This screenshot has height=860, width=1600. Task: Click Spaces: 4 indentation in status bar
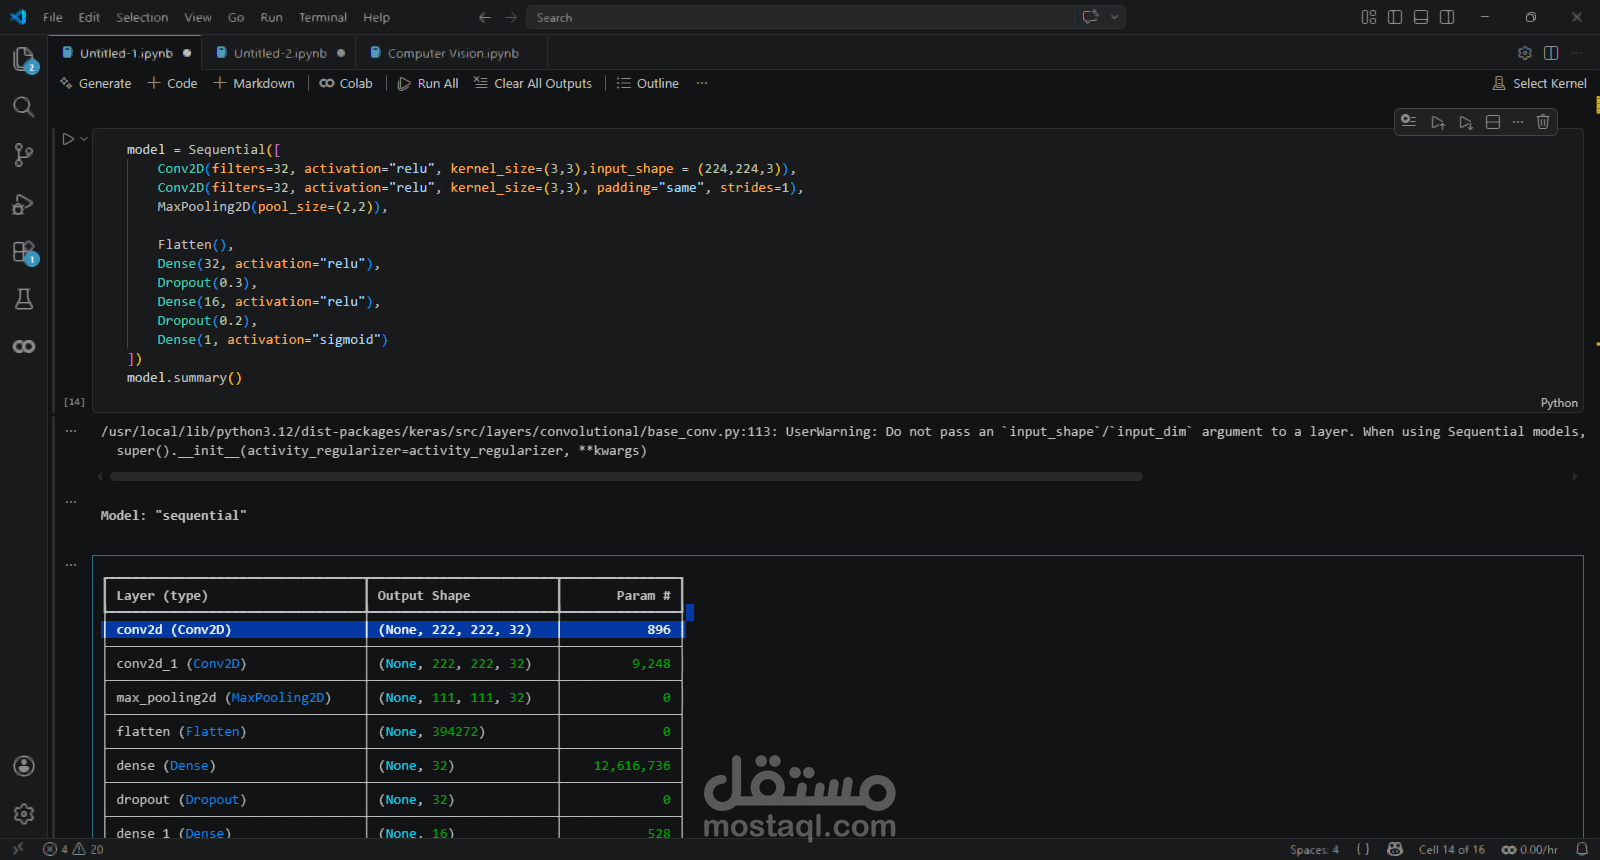click(x=1314, y=849)
